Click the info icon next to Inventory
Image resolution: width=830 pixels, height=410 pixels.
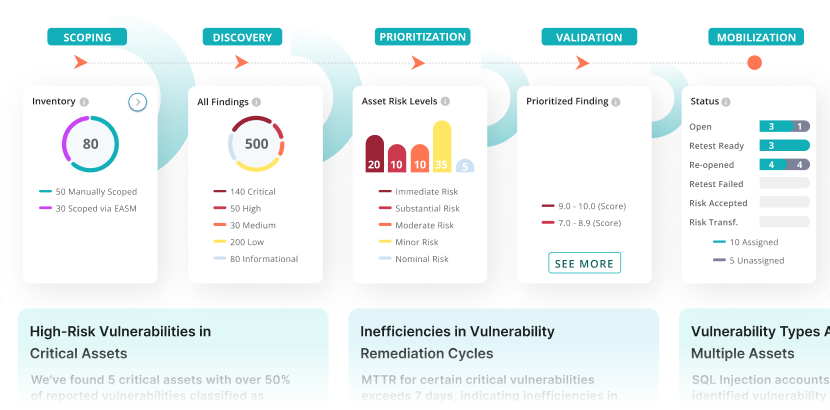(x=84, y=102)
